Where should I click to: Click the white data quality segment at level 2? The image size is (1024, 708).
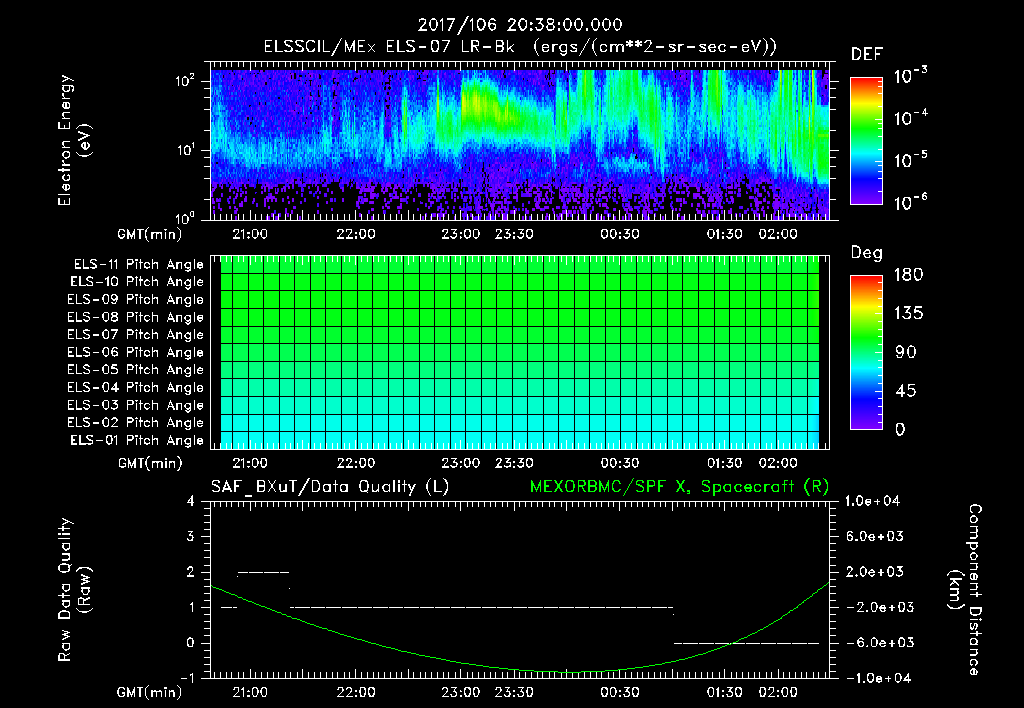click(264, 572)
